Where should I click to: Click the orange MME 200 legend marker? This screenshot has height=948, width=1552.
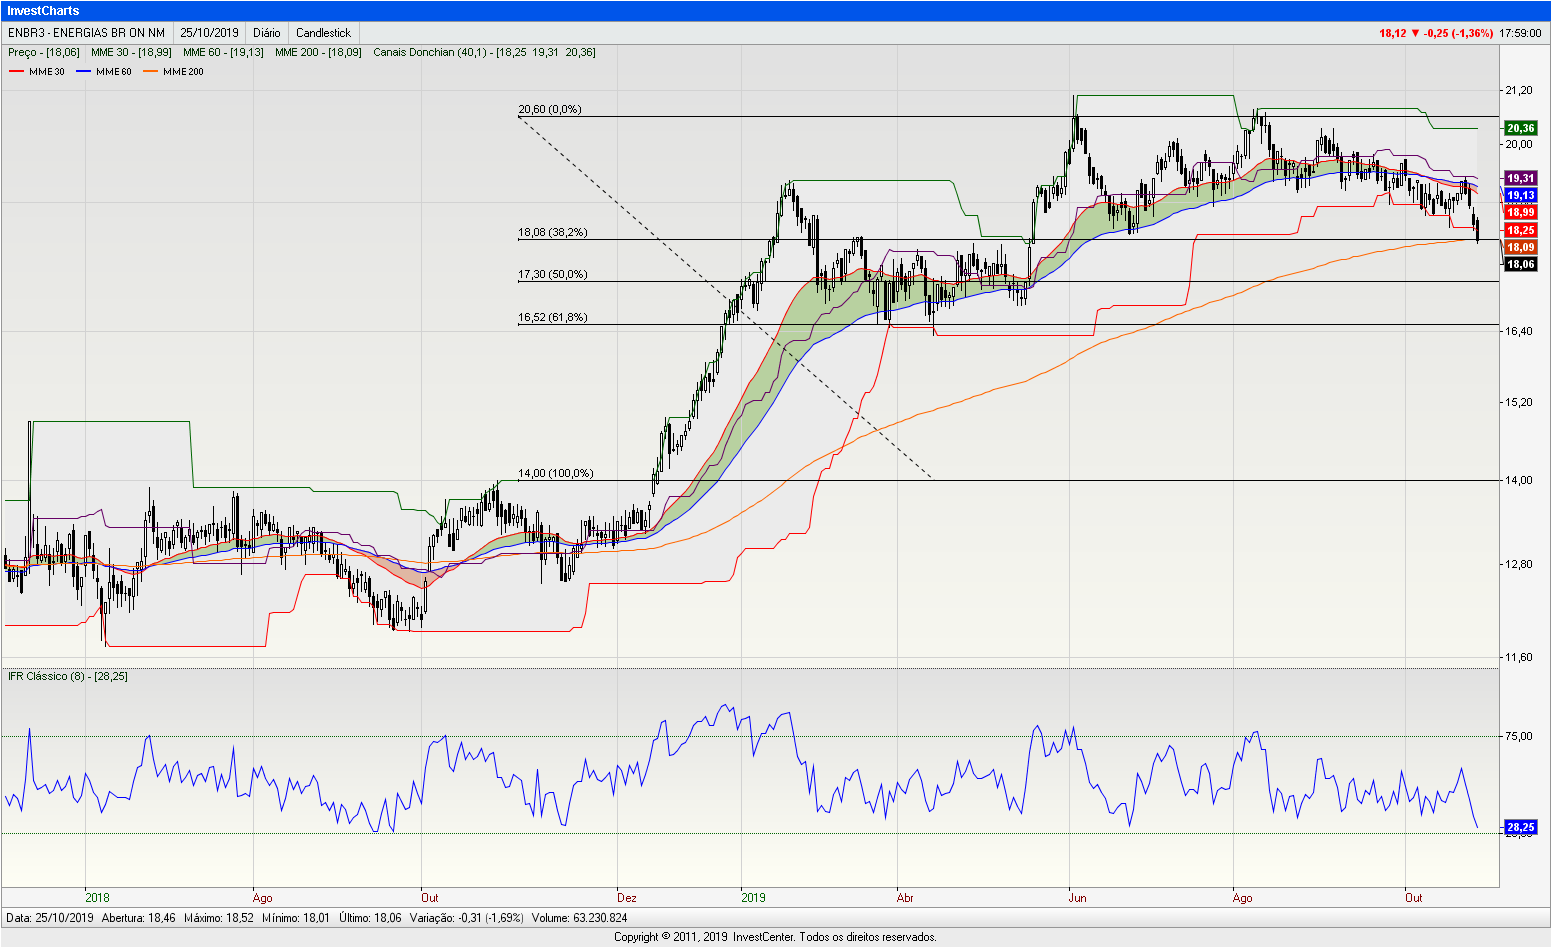[x=150, y=72]
